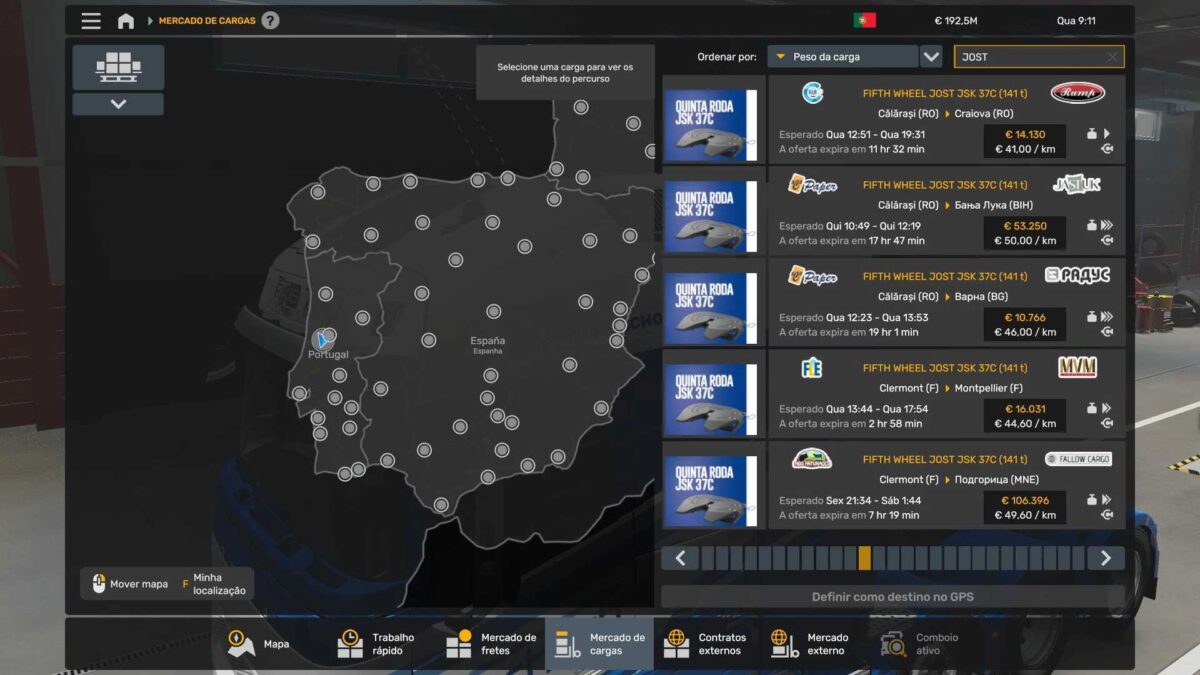This screenshot has width=1200, height=675.
Task: Open the Peso da carga sort dropdown
Action: (842, 57)
